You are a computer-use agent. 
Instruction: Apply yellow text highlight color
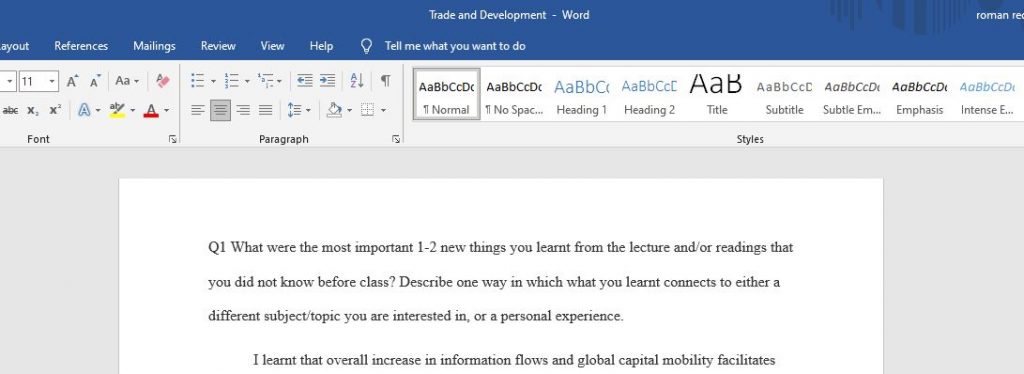click(x=118, y=110)
